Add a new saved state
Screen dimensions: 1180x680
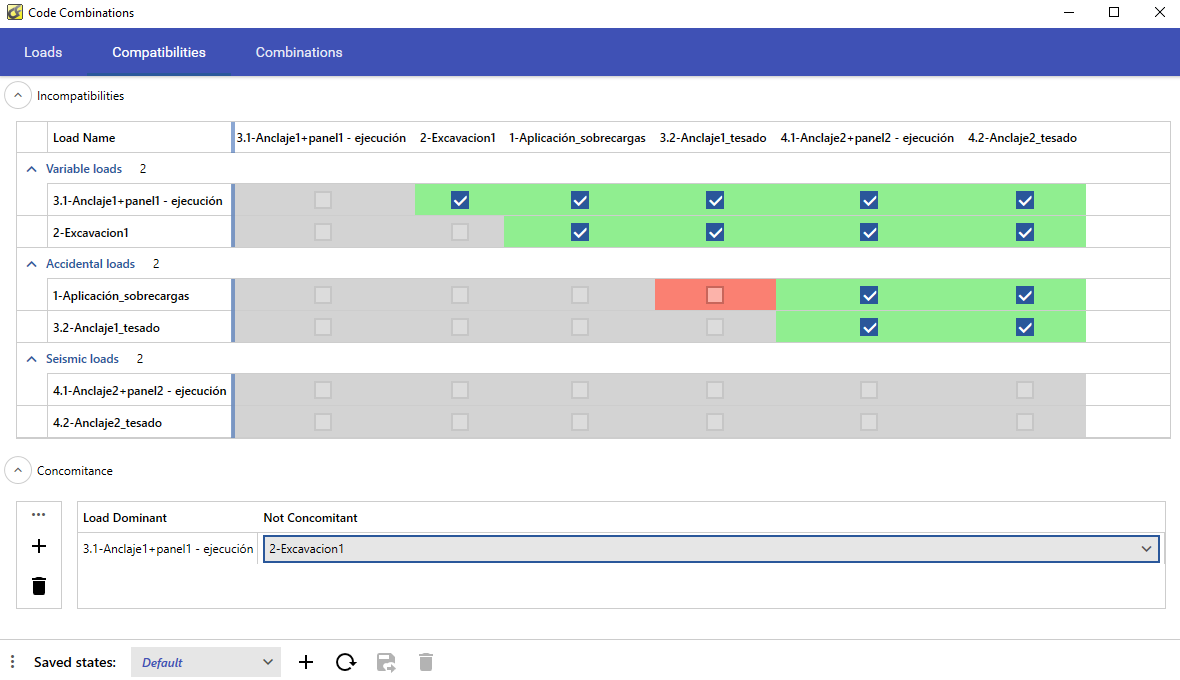tap(306, 662)
